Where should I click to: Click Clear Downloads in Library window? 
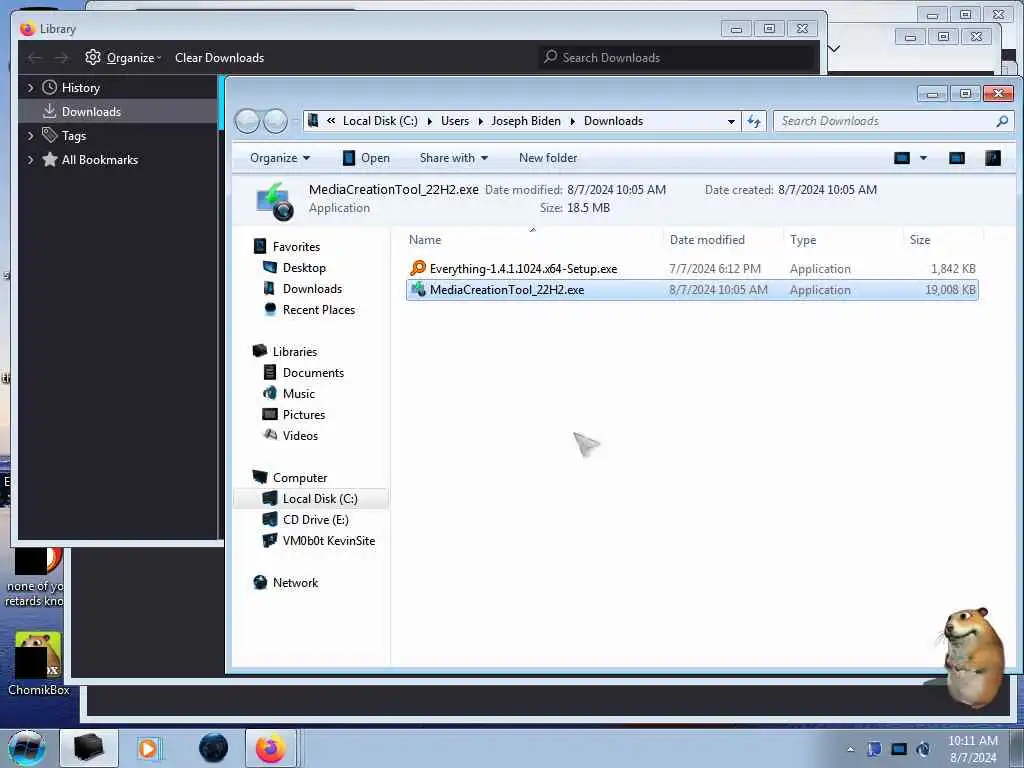click(x=219, y=57)
